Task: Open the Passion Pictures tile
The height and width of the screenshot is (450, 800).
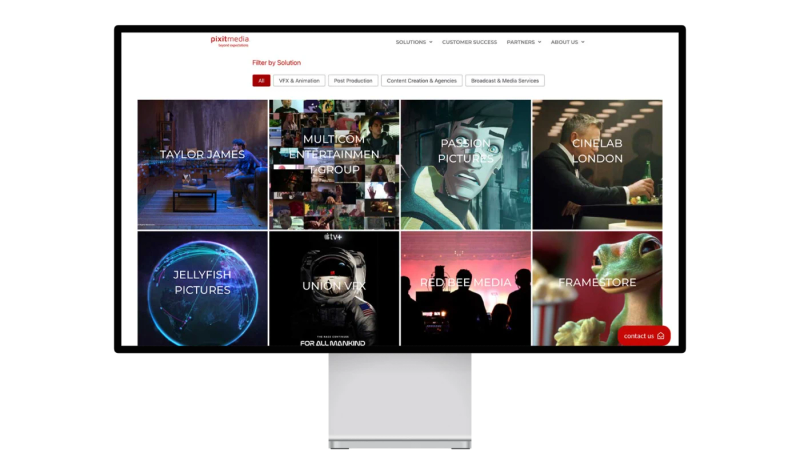Action: (466, 164)
